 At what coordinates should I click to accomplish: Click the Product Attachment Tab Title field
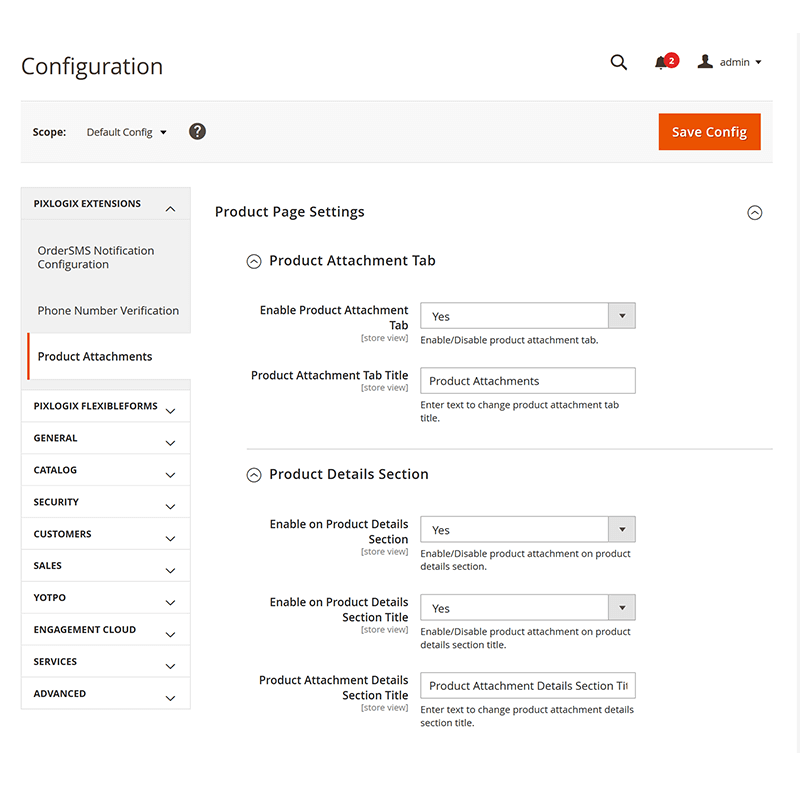coord(528,380)
